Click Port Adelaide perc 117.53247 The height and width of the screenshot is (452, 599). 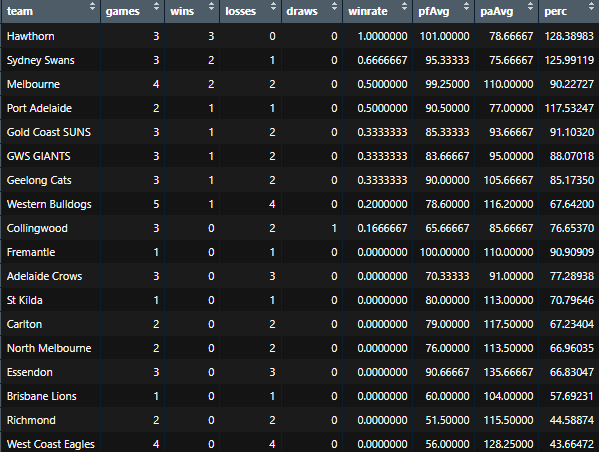pyautogui.click(x=569, y=108)
